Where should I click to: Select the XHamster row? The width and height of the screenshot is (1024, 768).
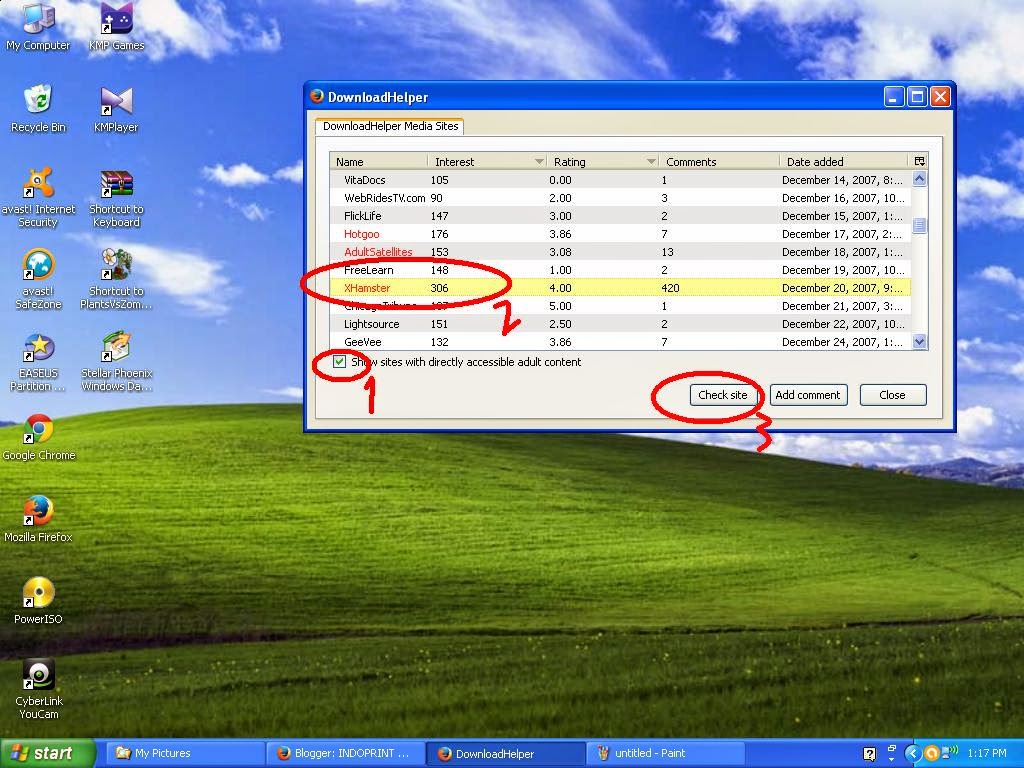pos(620,287)
